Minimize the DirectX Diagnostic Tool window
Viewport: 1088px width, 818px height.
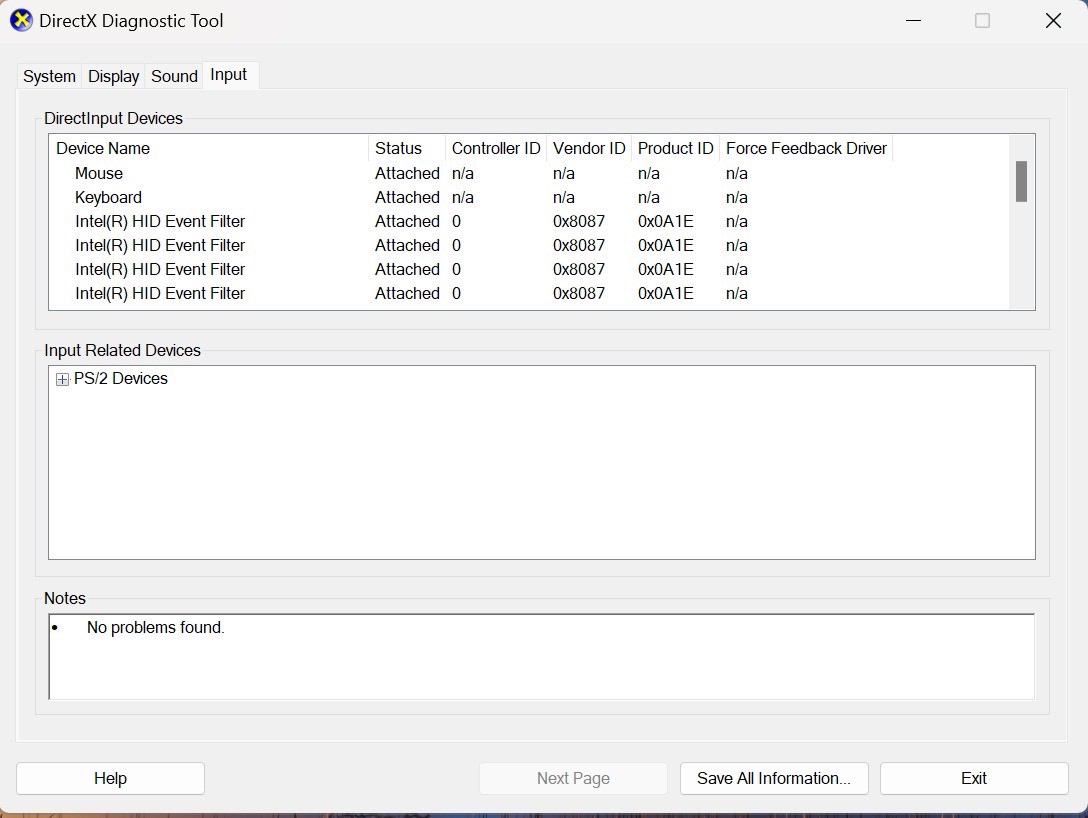click(x=913, y=21)
